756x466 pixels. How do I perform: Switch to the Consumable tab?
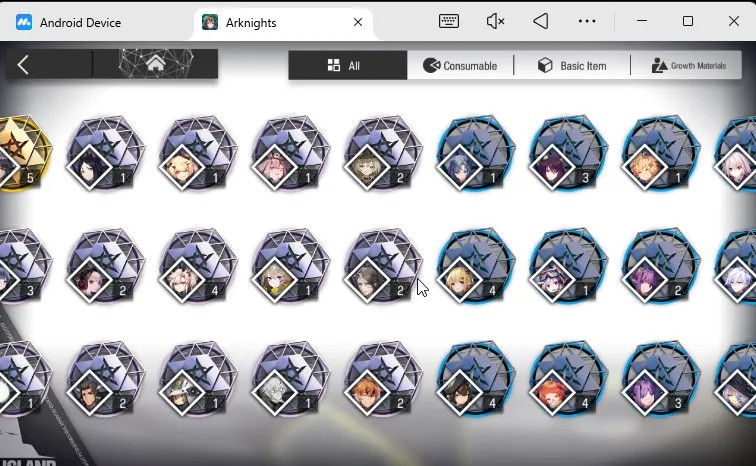tap(460, 65)
